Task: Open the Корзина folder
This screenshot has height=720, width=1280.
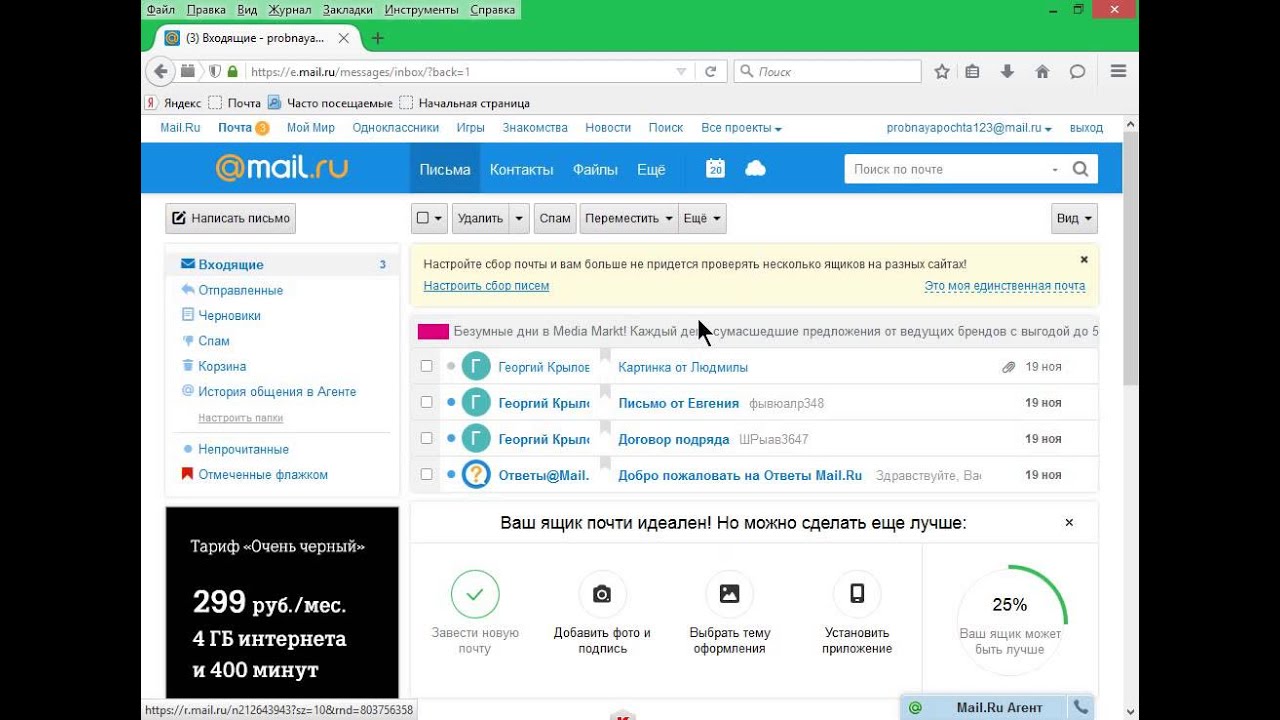Action: [222, 366]
